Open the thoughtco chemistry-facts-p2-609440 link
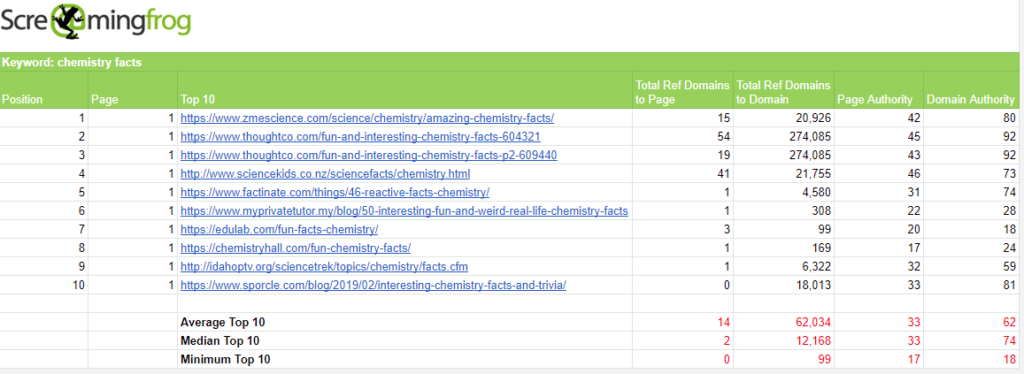The image size is (1024, 374). 369,155
